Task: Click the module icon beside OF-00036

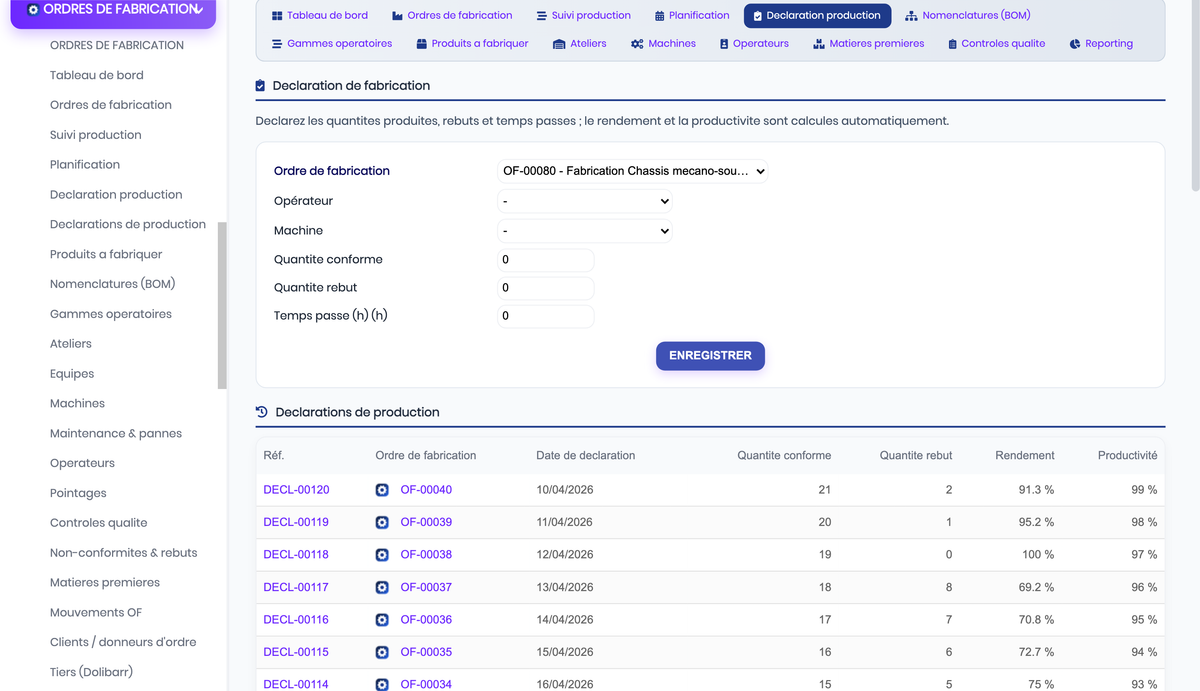Action: pos(382,620)
